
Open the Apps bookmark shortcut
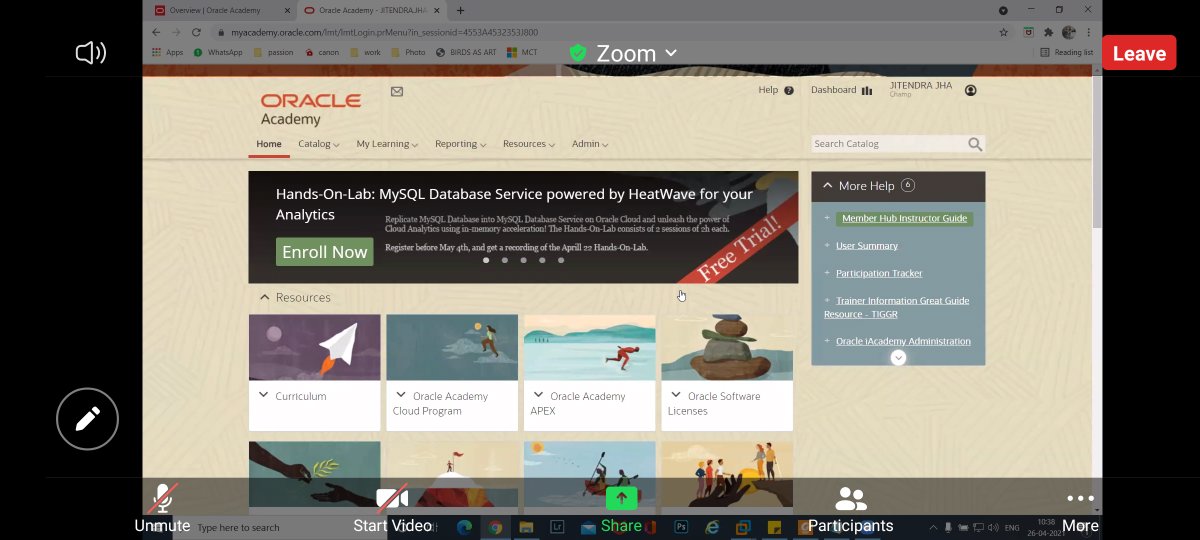pyautogui.click(x=168, y=52)
